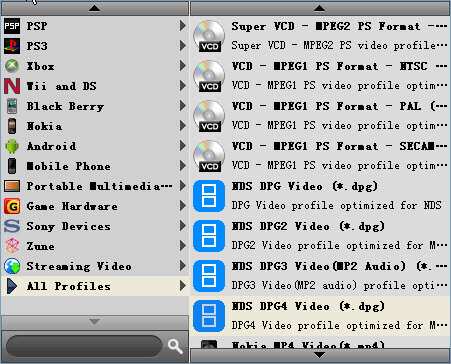Open the Wii and DS category

pyautogui.click(x=95, y=86)
